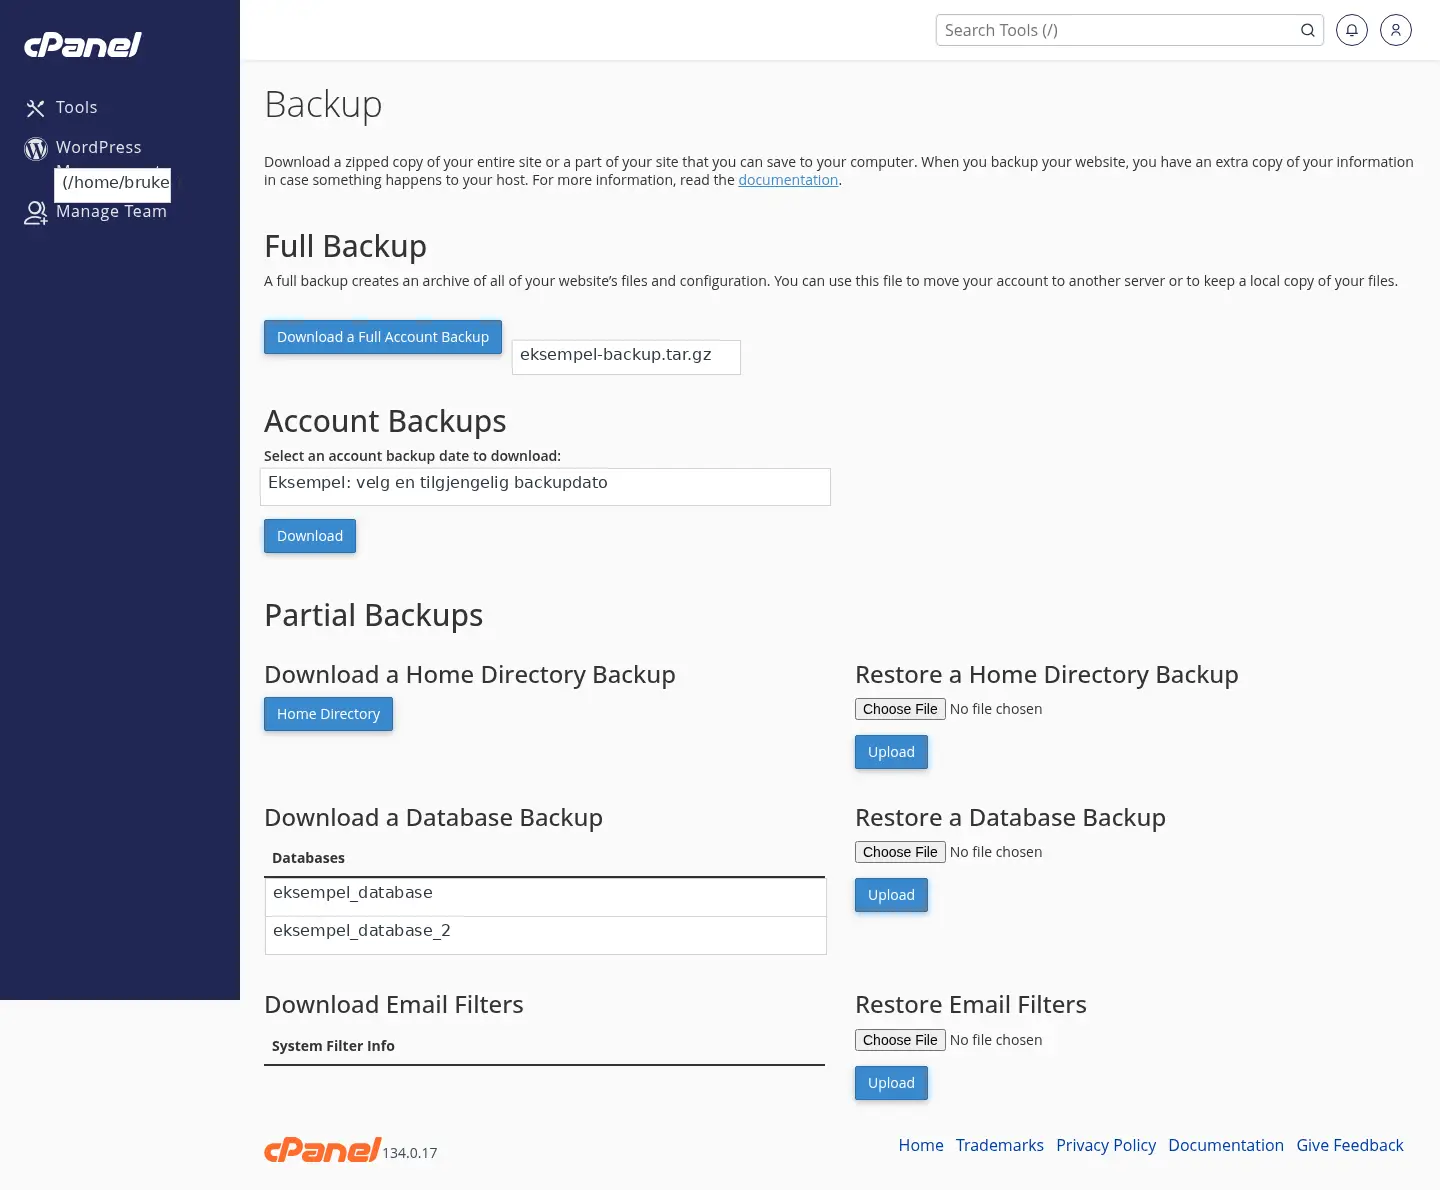The height and width of the screenshot is (1190, 1440).
Task: Open the account backup date selector
Action: [x=545, y=486]
